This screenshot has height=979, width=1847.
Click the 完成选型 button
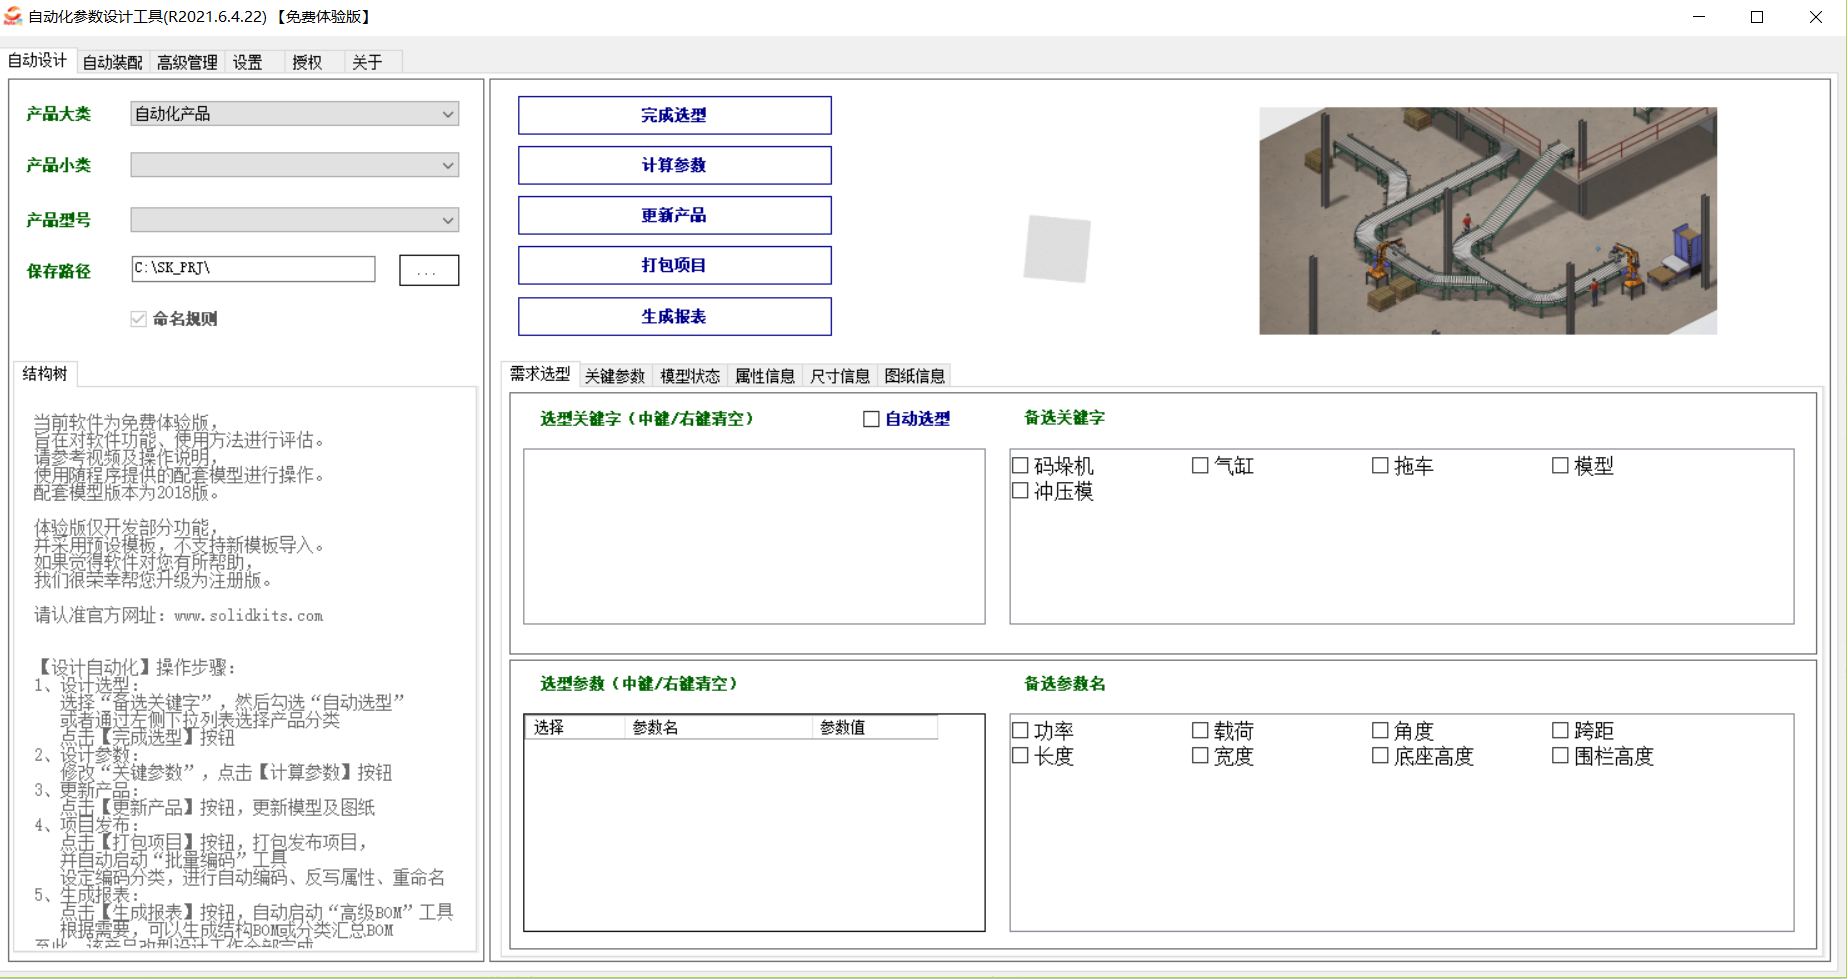(674, 115)
